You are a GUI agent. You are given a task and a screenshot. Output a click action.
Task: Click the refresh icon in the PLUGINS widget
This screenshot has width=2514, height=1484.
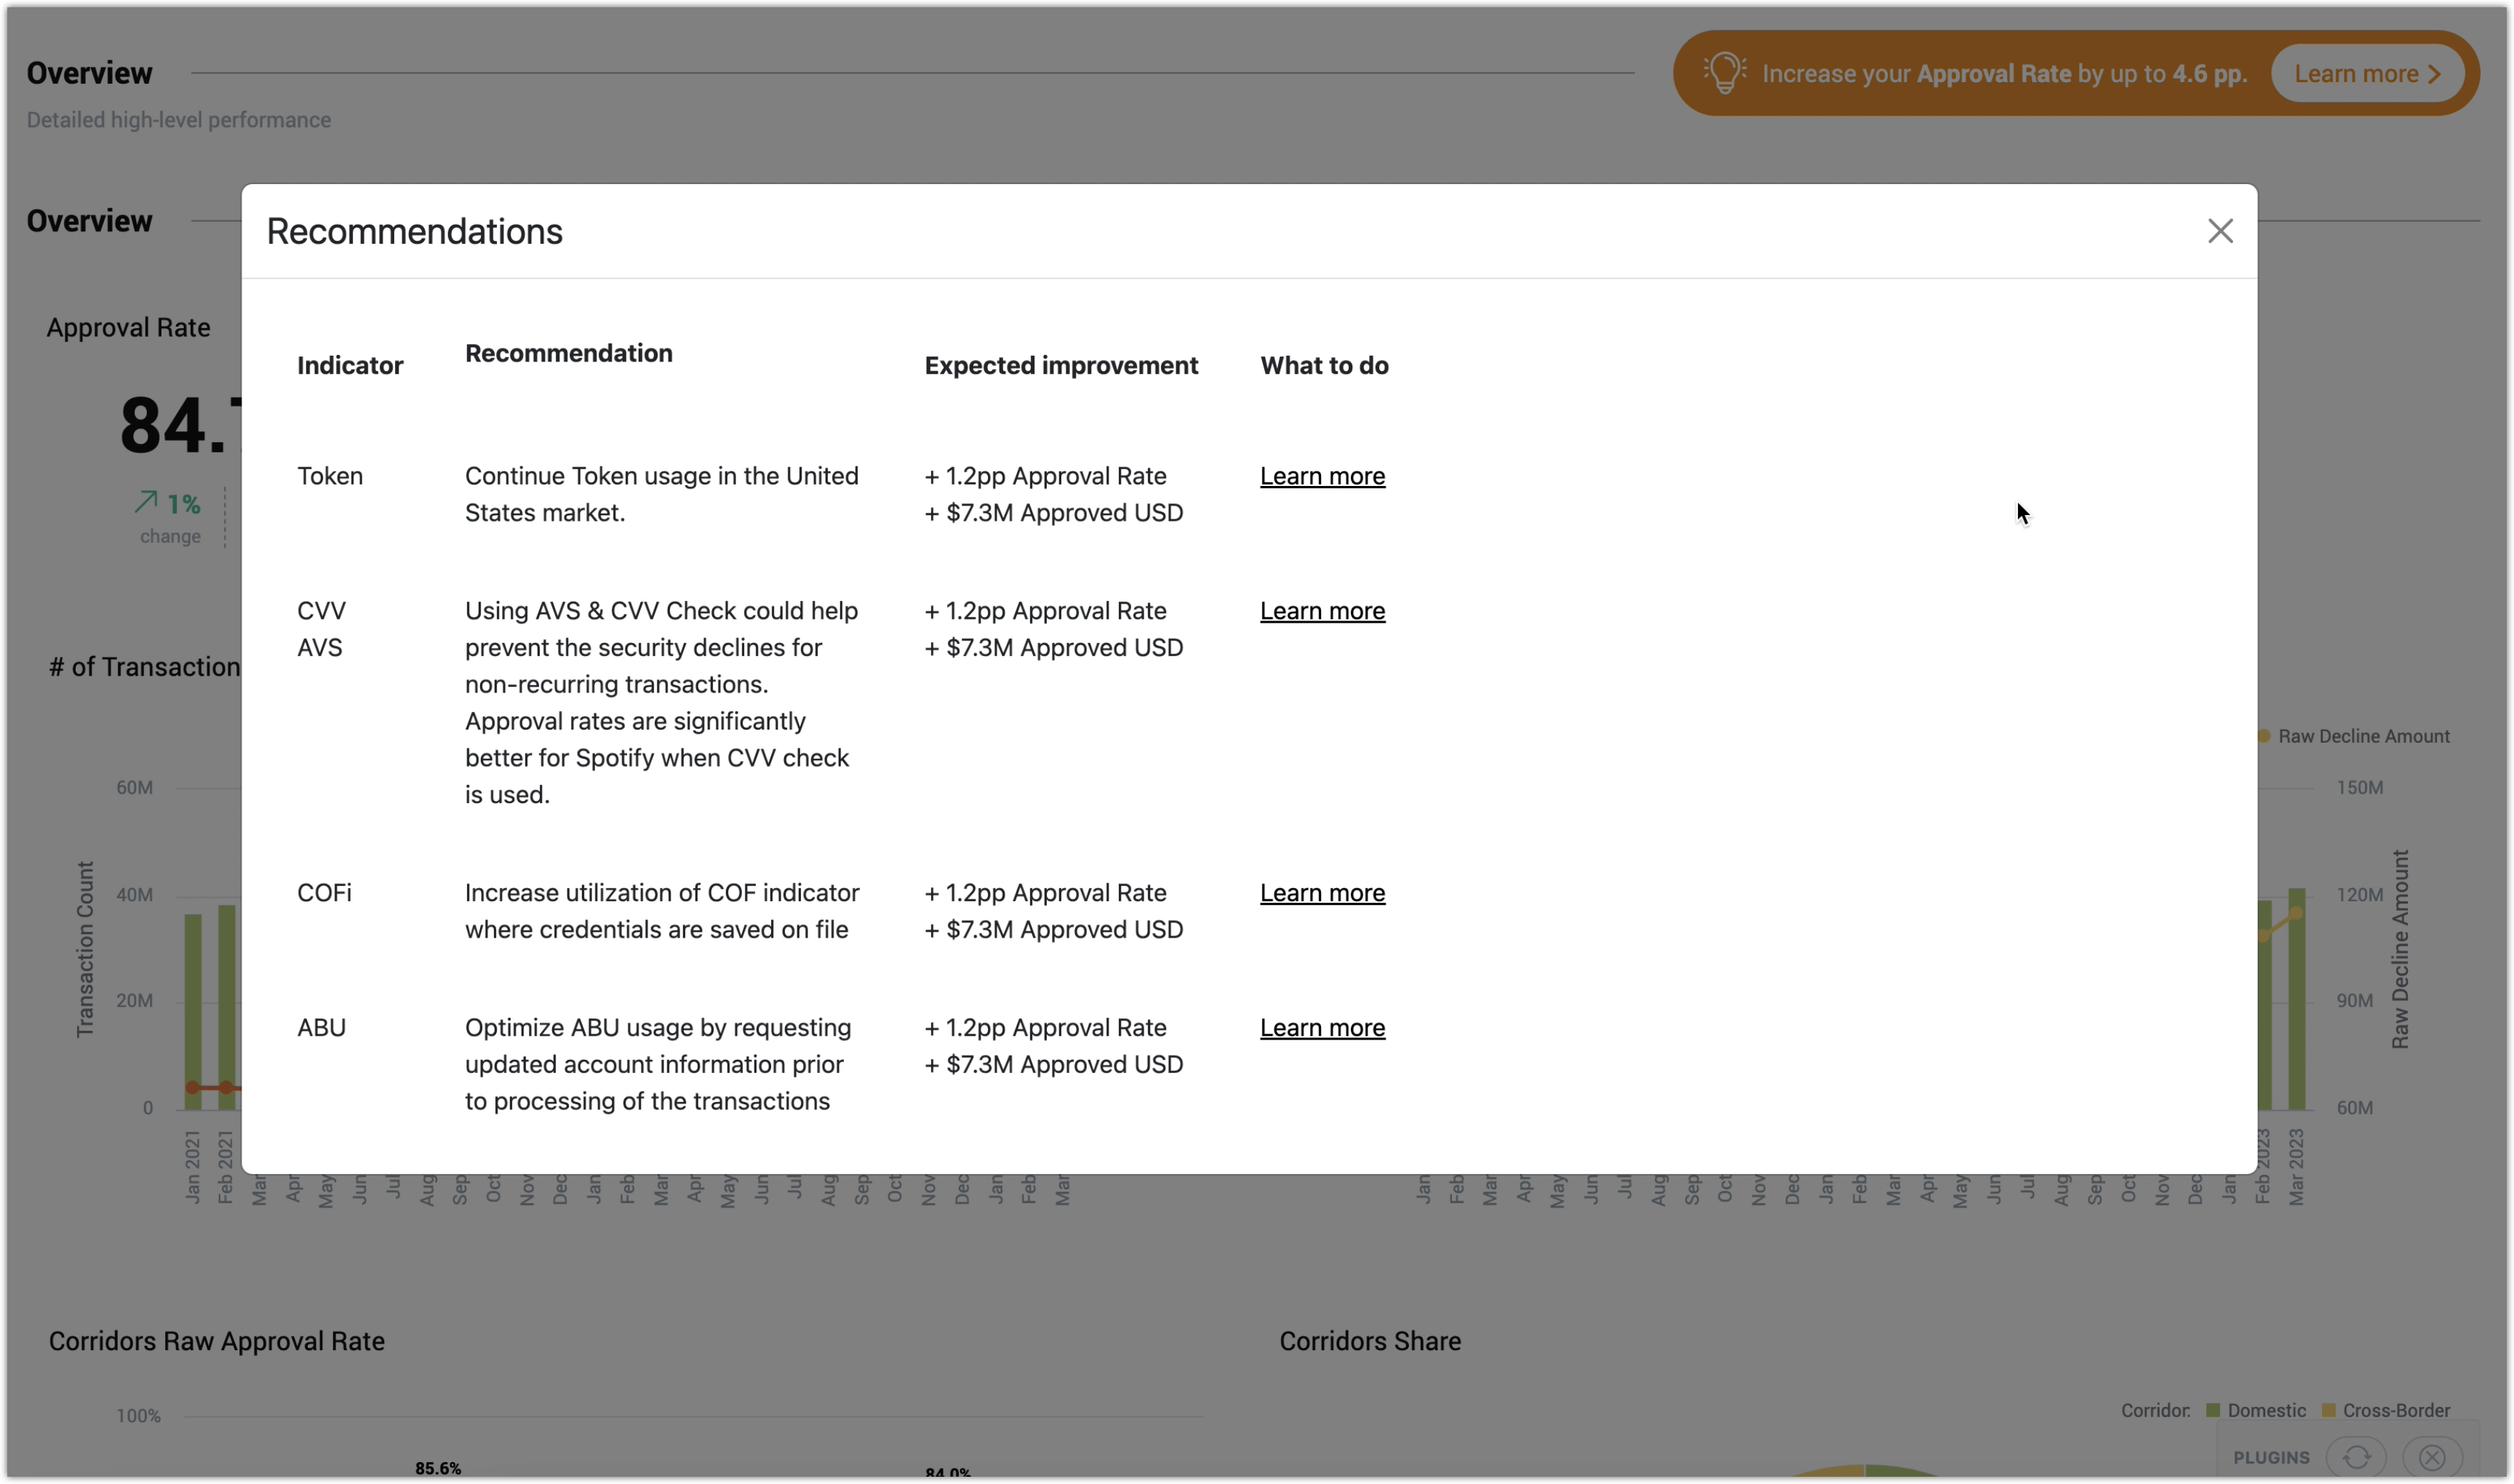(2358, 1457)
